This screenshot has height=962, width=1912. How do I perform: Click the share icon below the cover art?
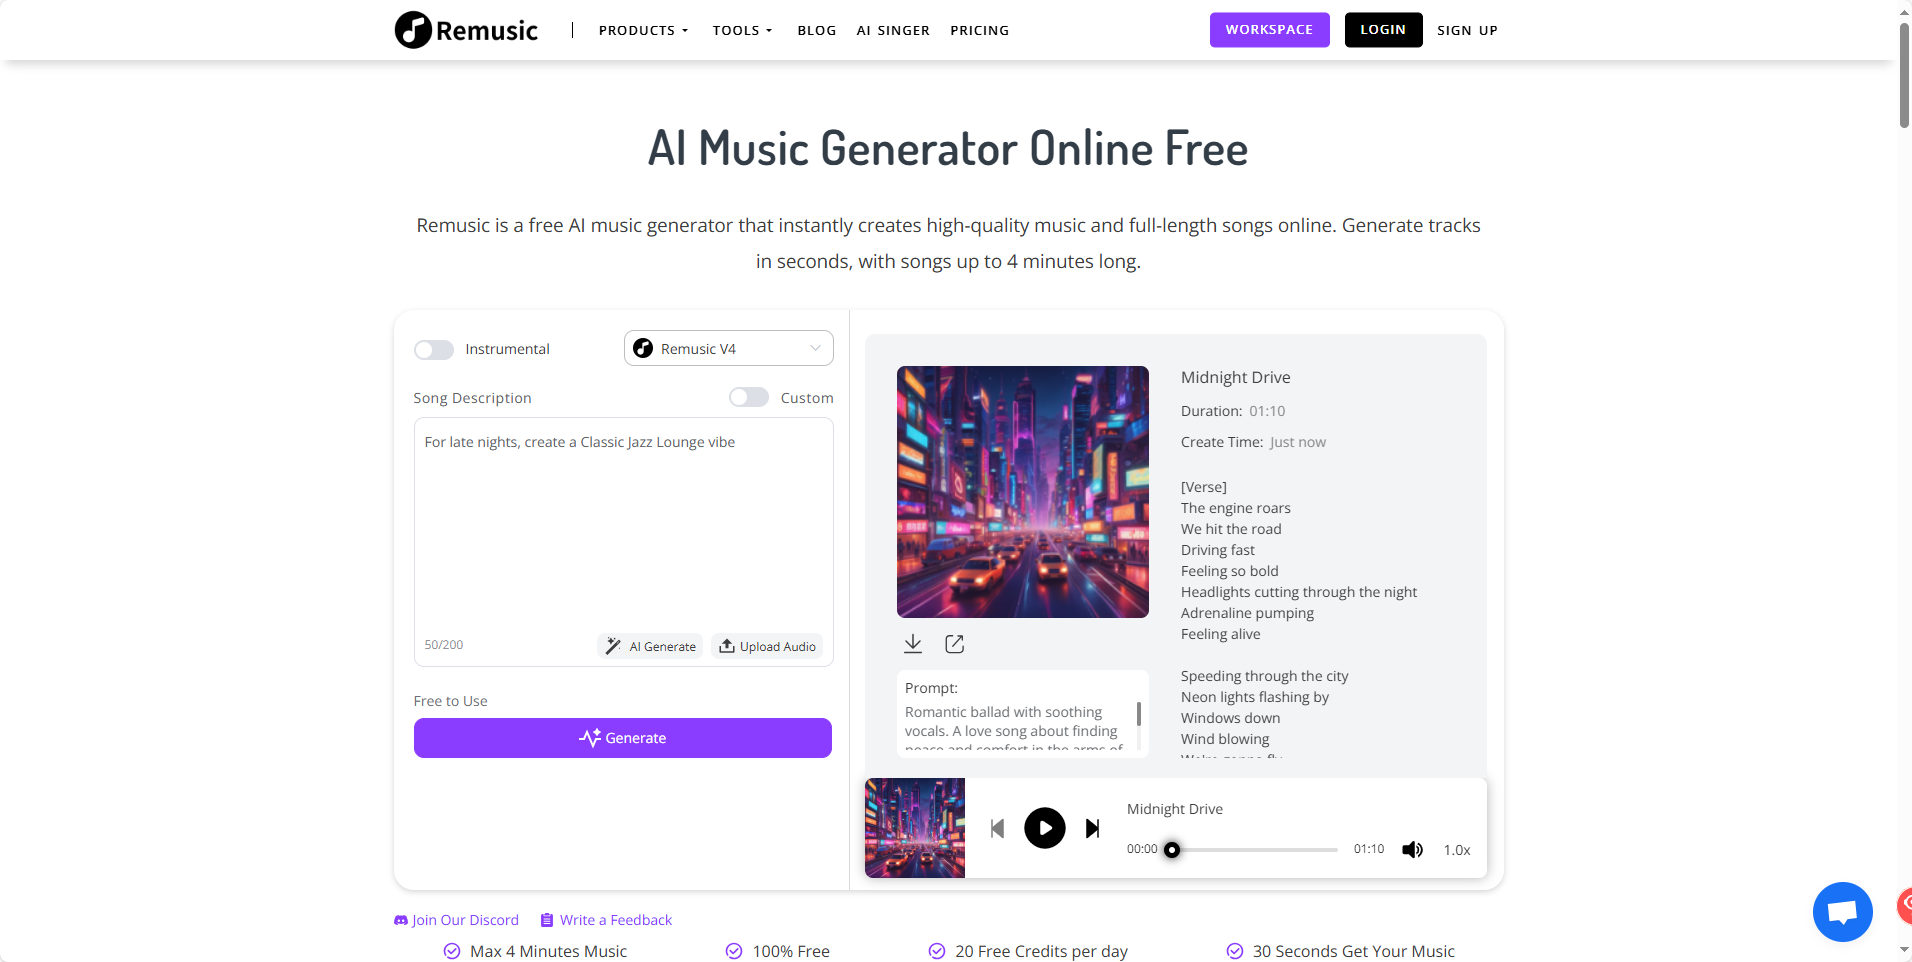pos(955,644)
